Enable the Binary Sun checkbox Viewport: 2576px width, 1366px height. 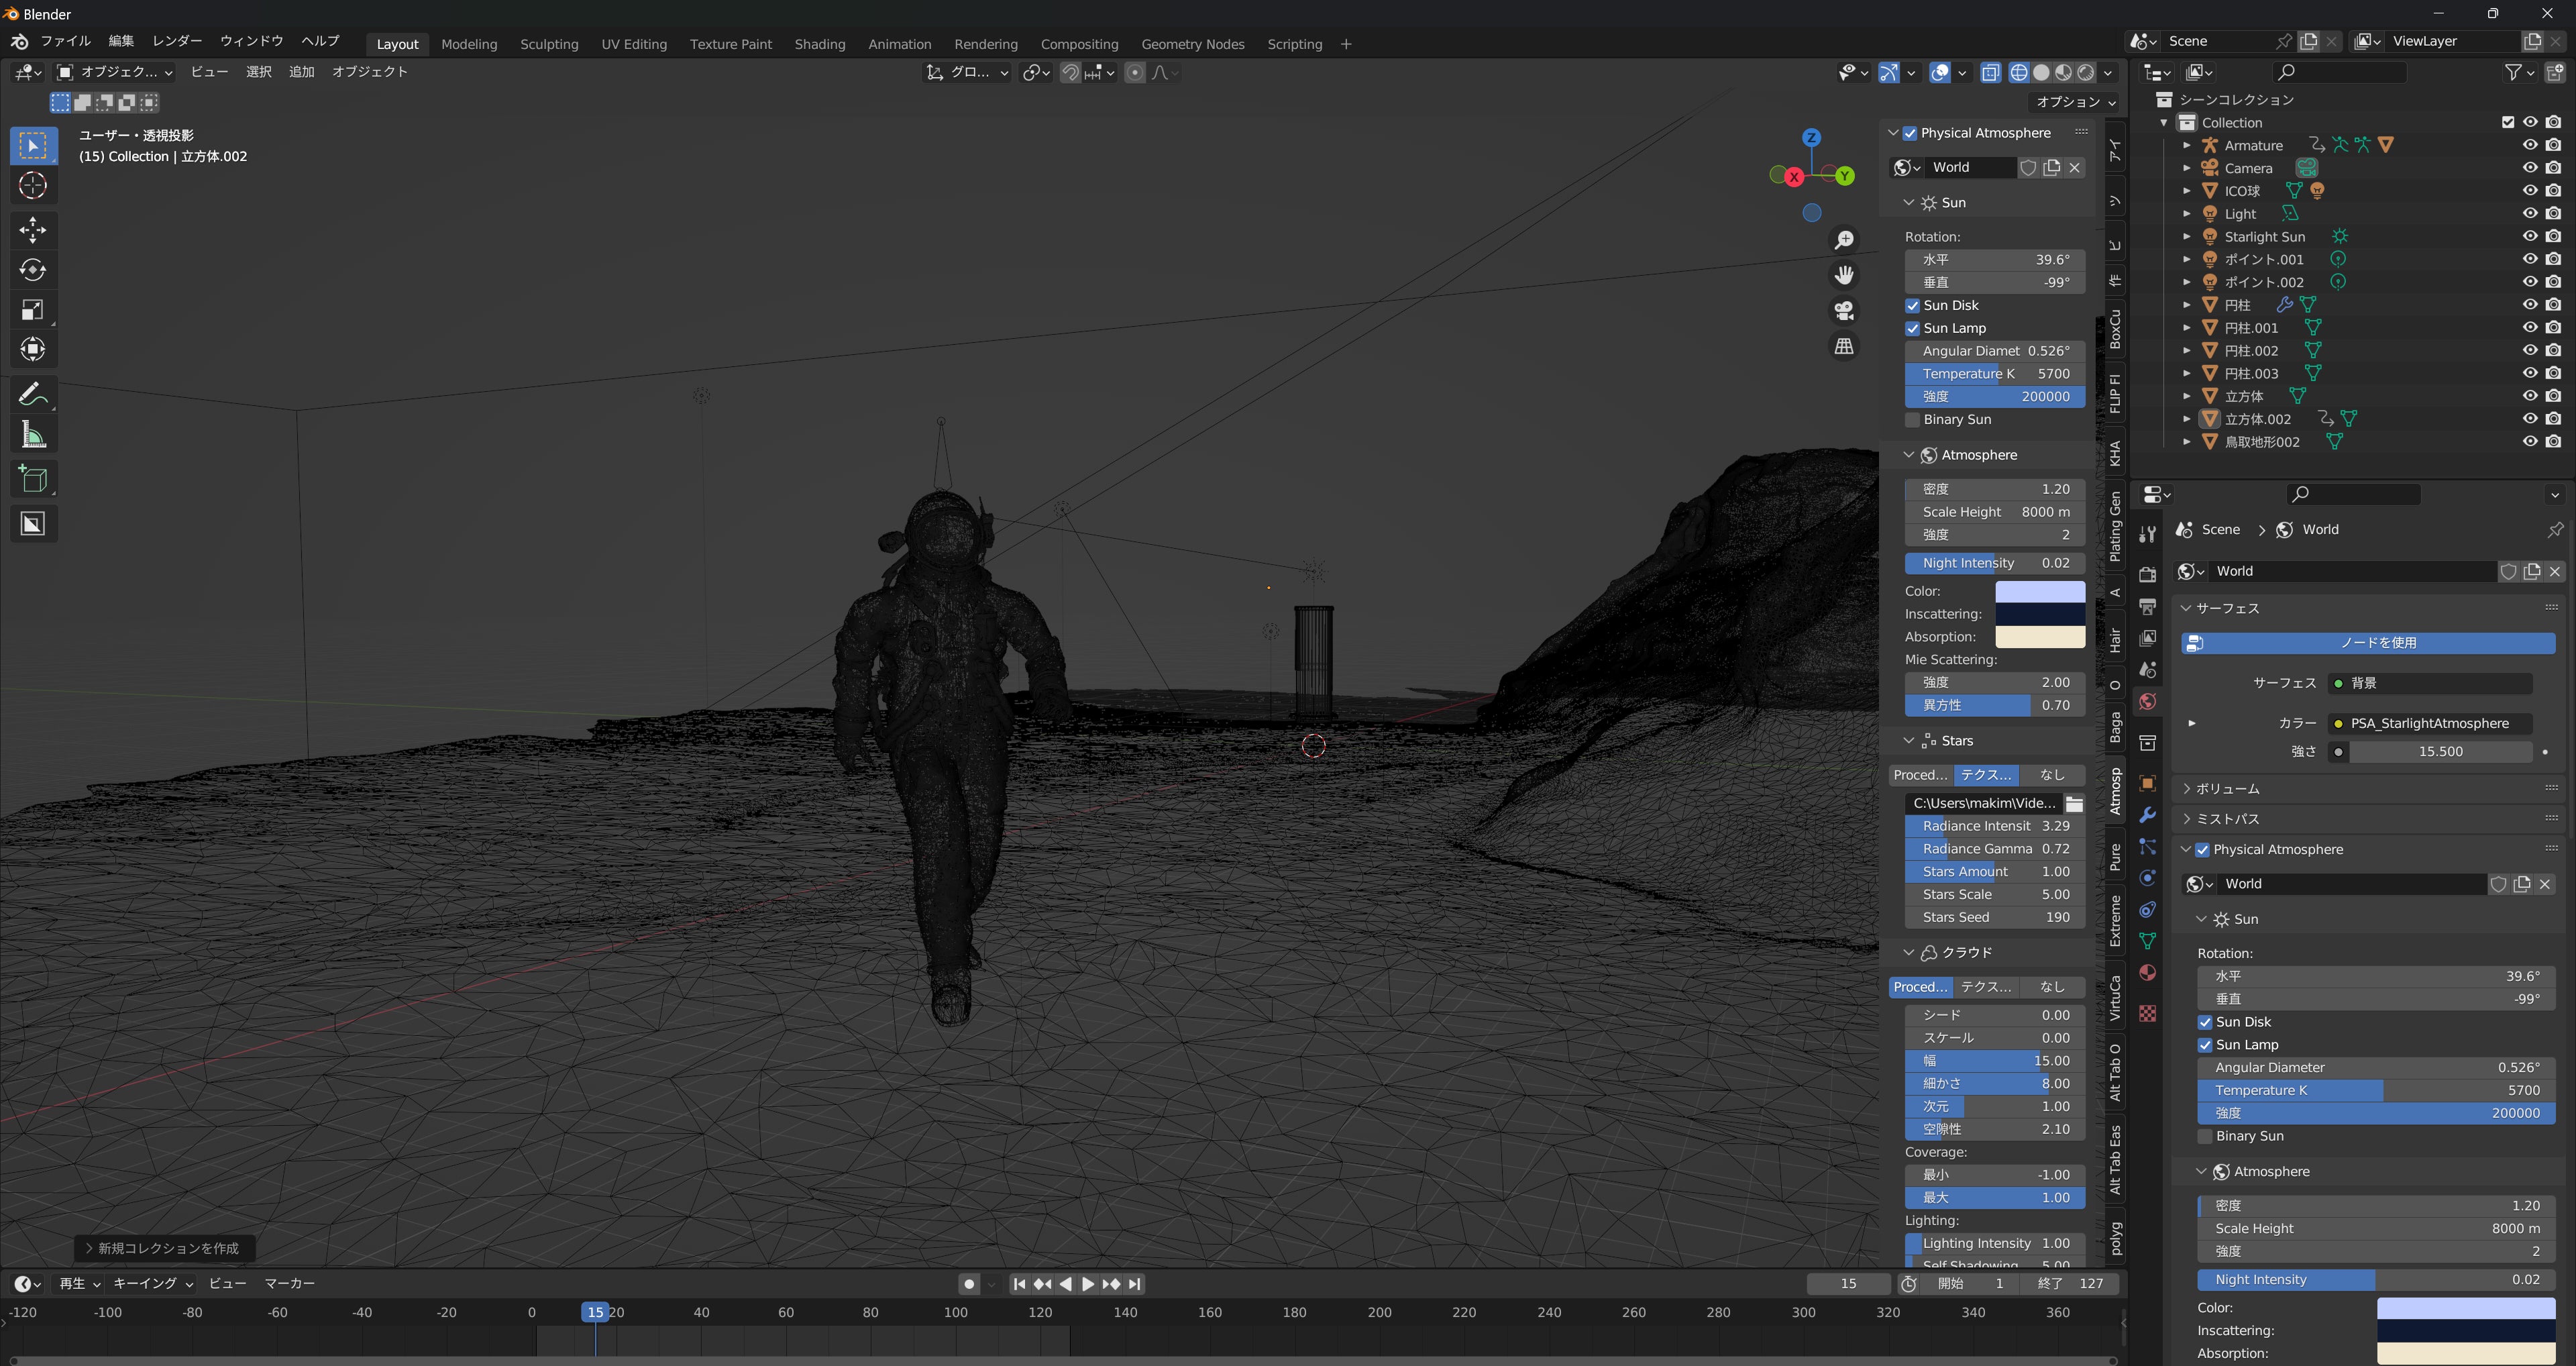click(x=1912, y=420)
